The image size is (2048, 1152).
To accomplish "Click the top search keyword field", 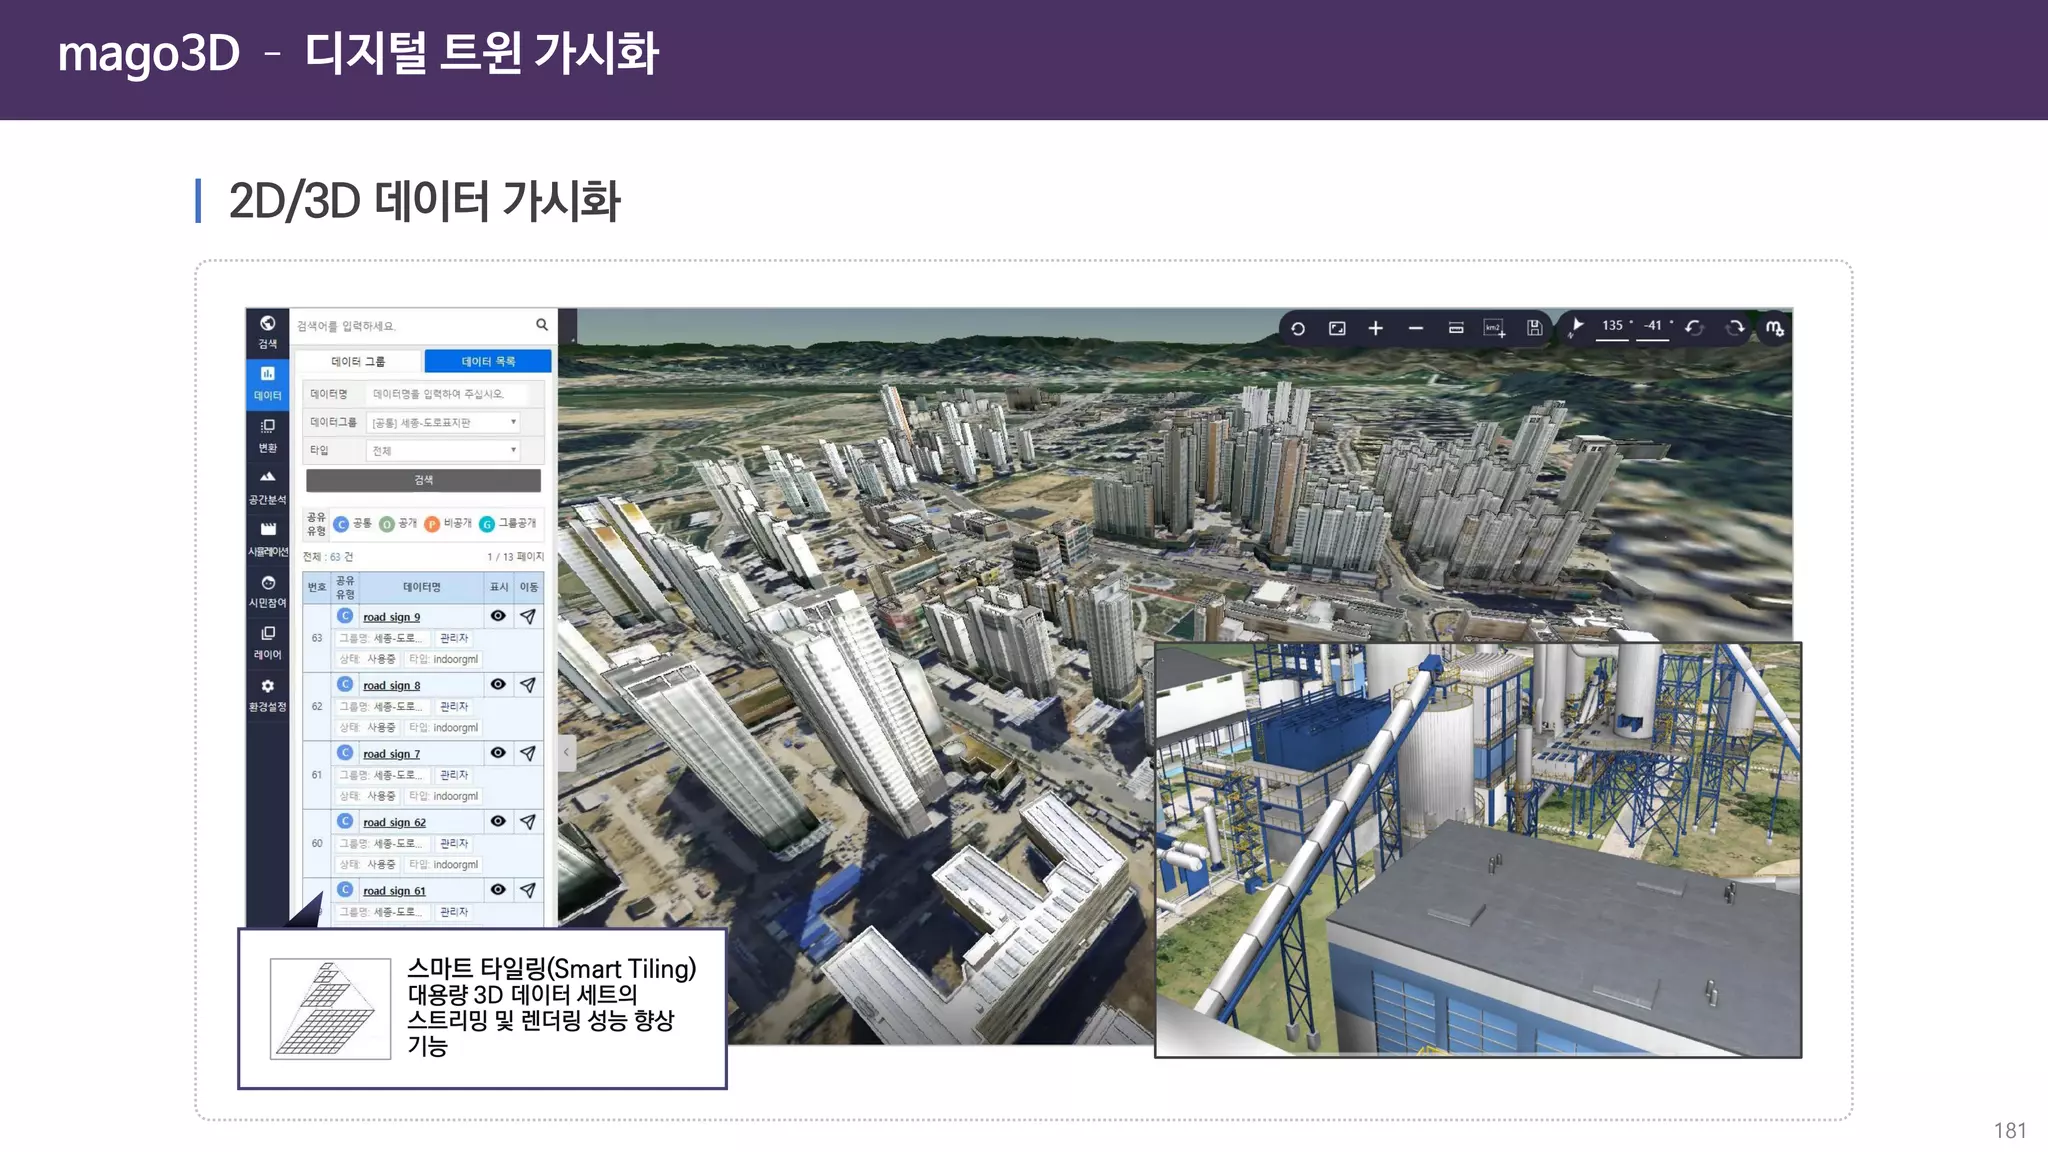I will pyautogui.click(x=412, y=326).
